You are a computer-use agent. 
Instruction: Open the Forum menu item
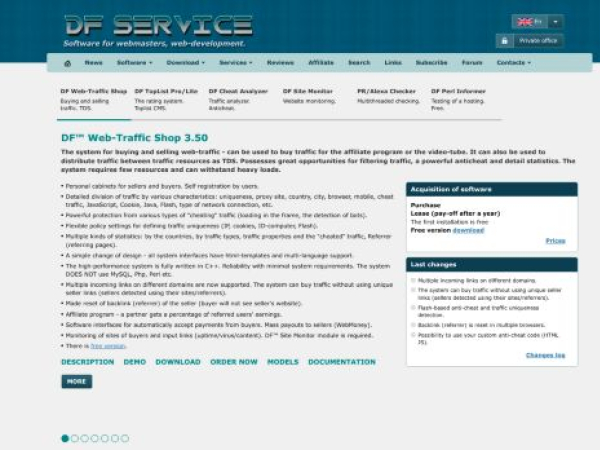tap(472, 62)
